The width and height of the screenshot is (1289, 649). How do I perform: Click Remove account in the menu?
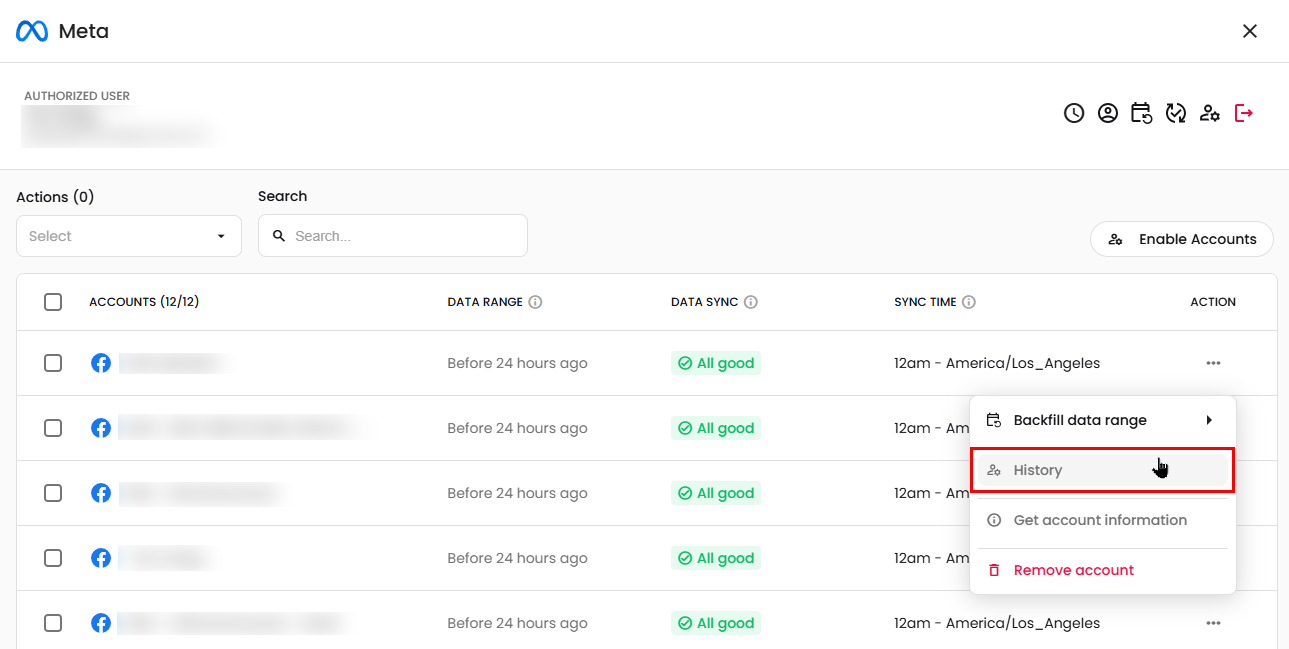click(1073, 570)
